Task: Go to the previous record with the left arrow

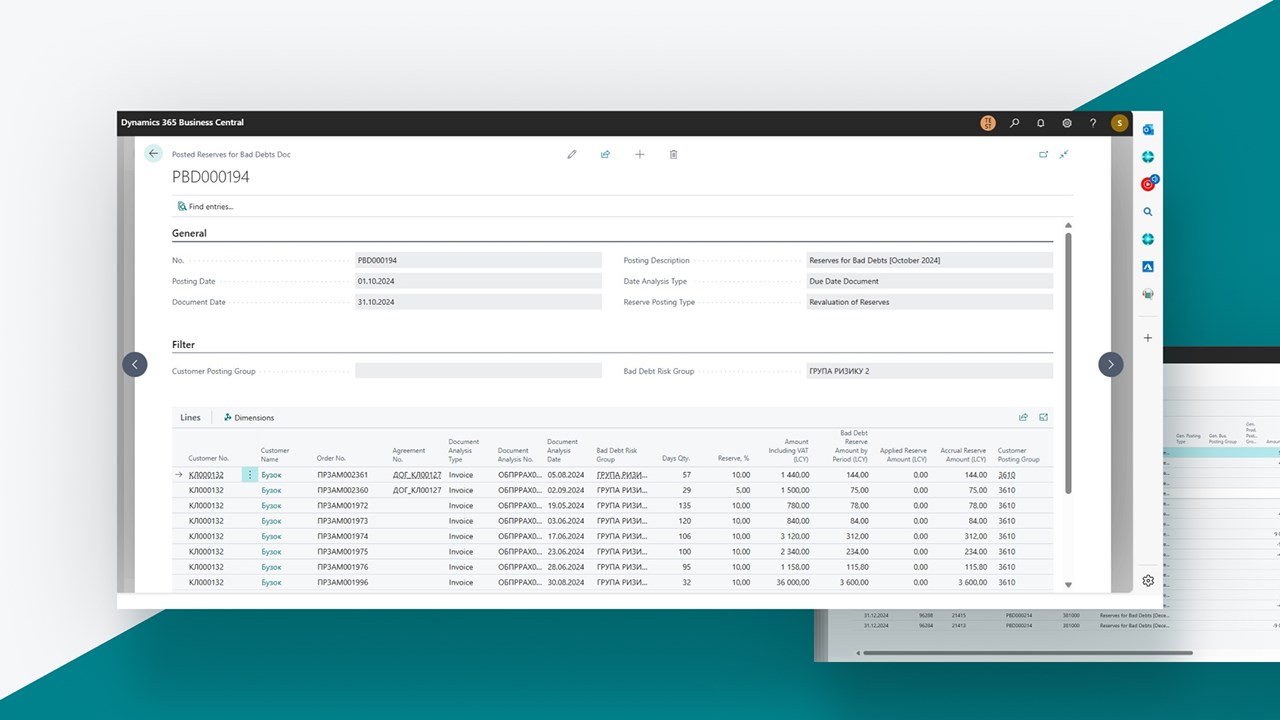Action: (135, 364)
